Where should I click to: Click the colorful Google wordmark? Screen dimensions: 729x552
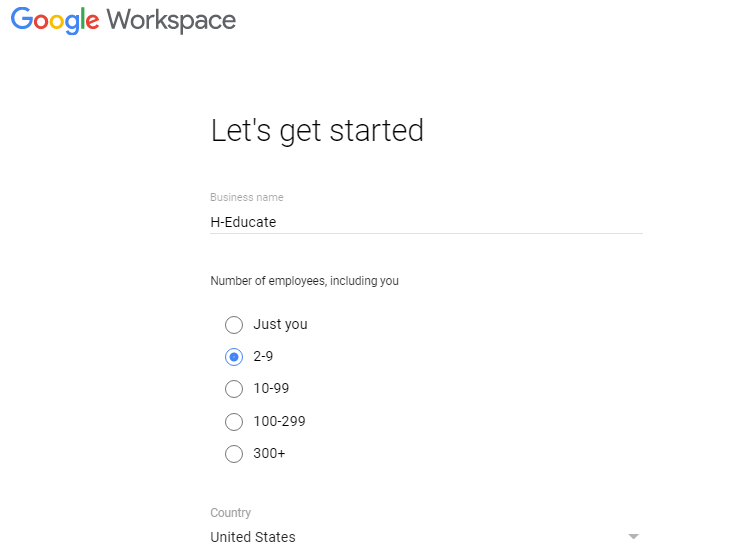tap(55, 20)
